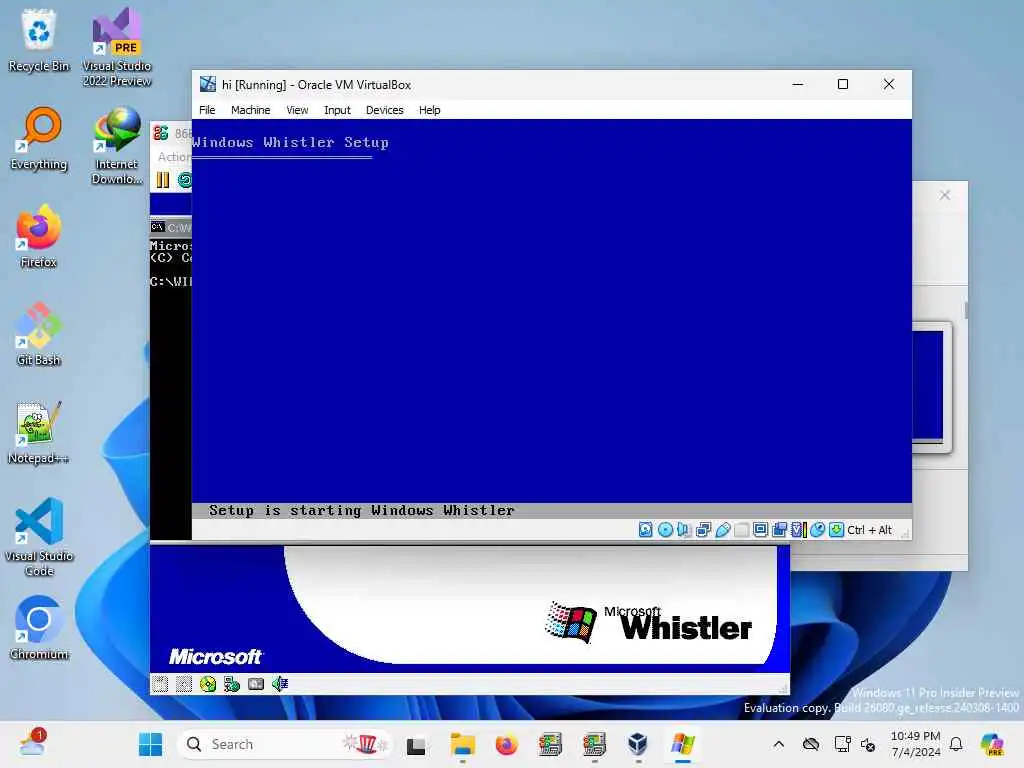Open the Visual Studio Code desktop shortcut
The width and height of the screenshot is (1024, 768).
39,537
